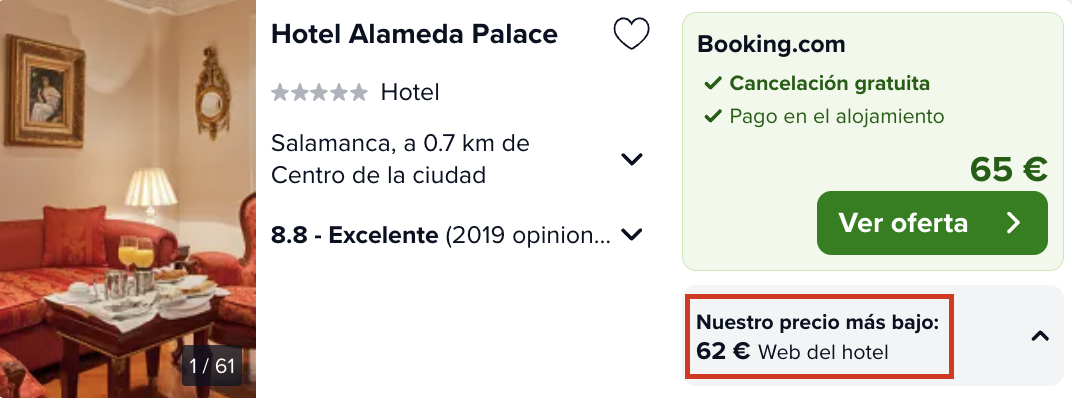Open the 8.8 Excelente opinions text

441,235
